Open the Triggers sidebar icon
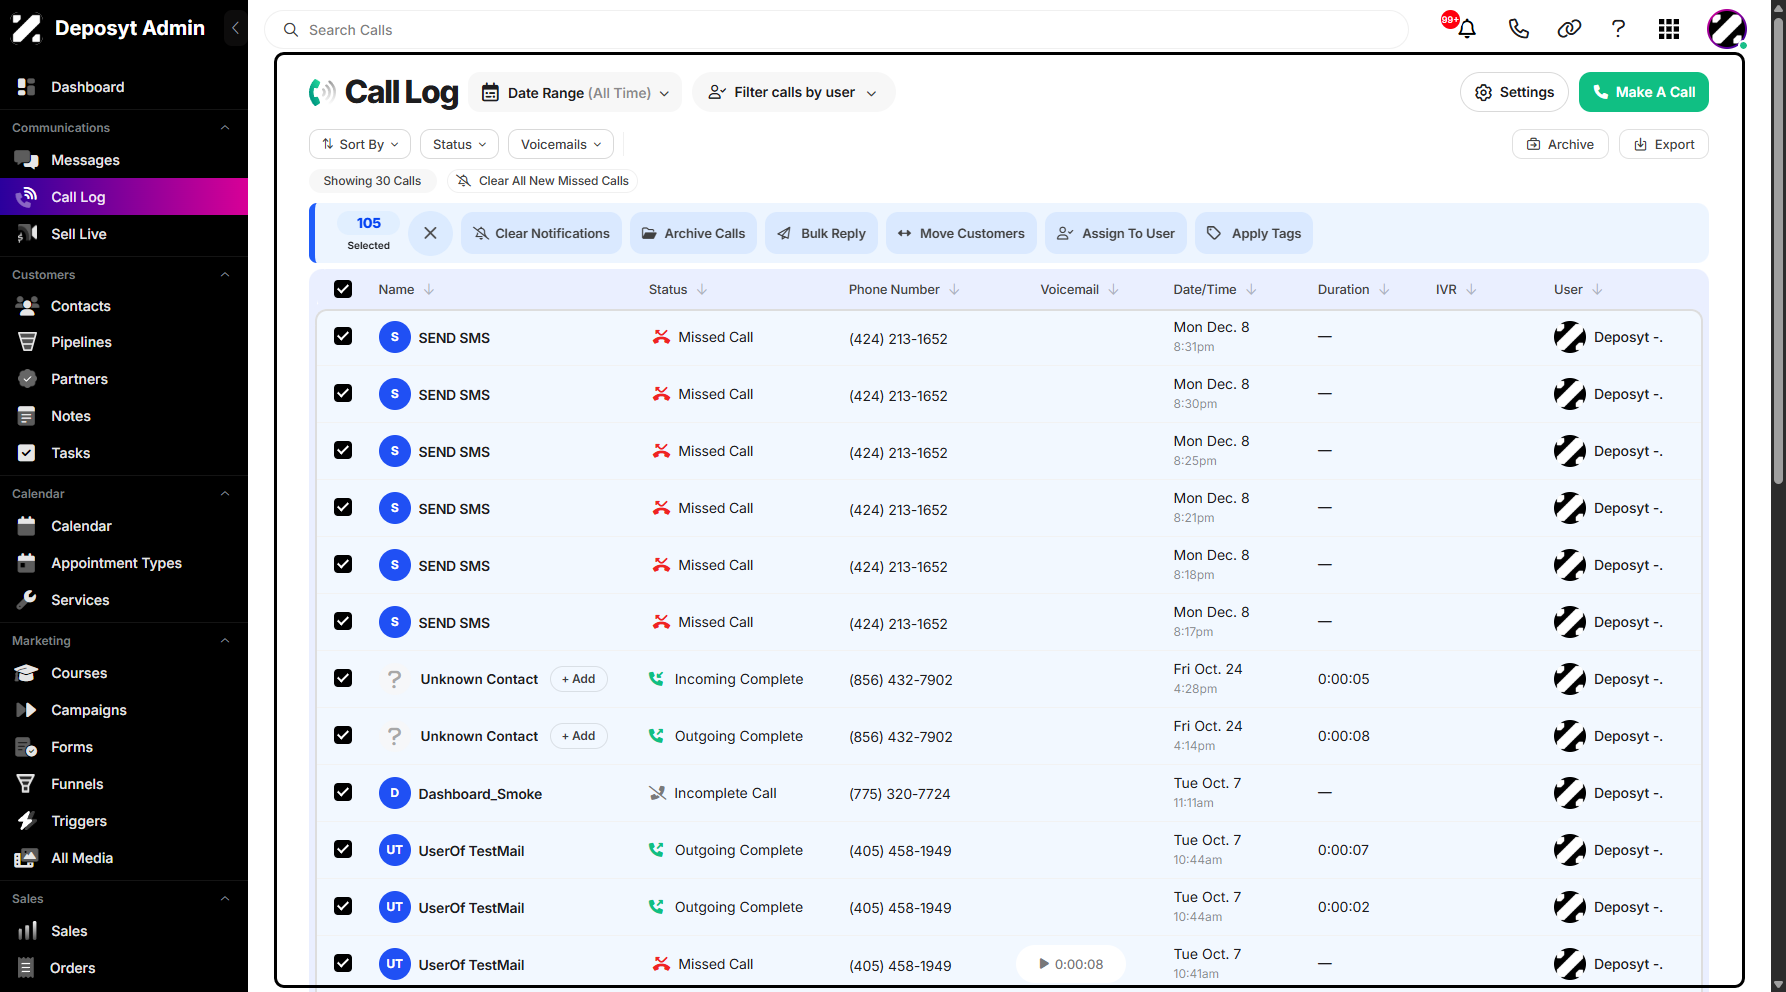 click(27, 821)
